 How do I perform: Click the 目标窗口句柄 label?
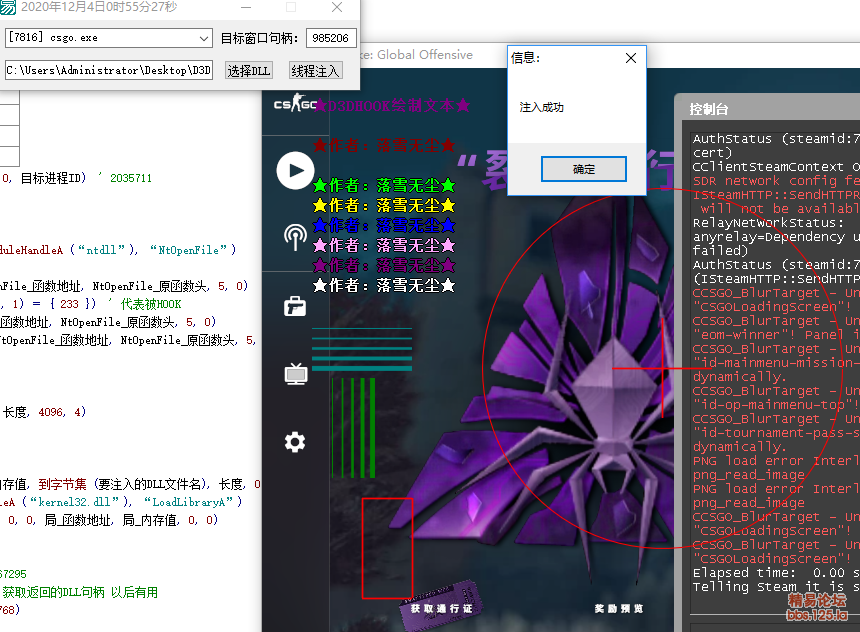coord(259,38)
